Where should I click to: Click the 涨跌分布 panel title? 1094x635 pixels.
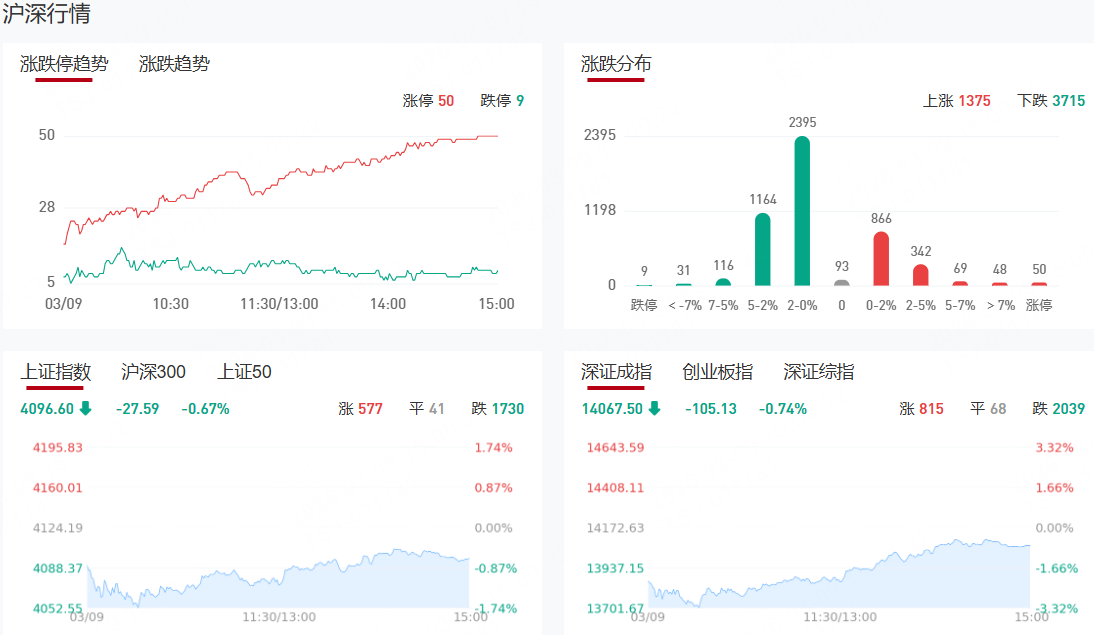point(616,64)
